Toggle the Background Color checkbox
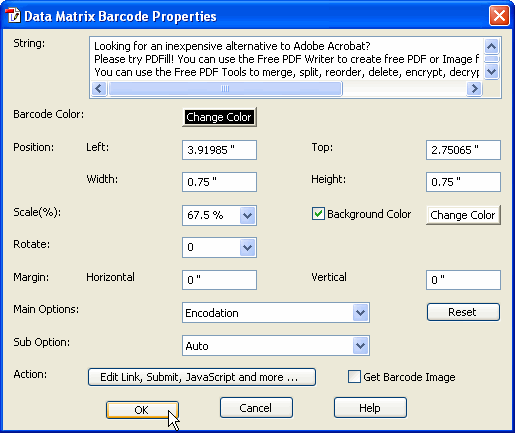Image resolution: width=515 pixels, height=433 pixels. pos(318,214)
